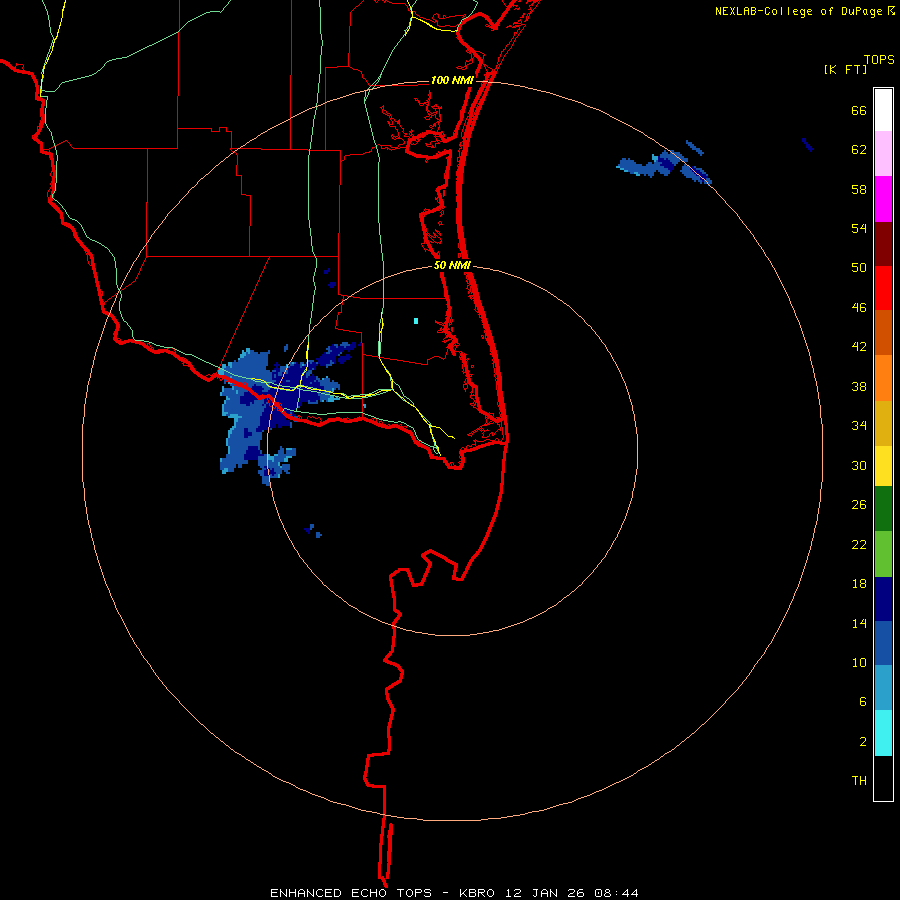Image resolution: width=900 pixels, height=900 pixels.
Task: Click the "34" legend value
Action: tap(859, 426)
